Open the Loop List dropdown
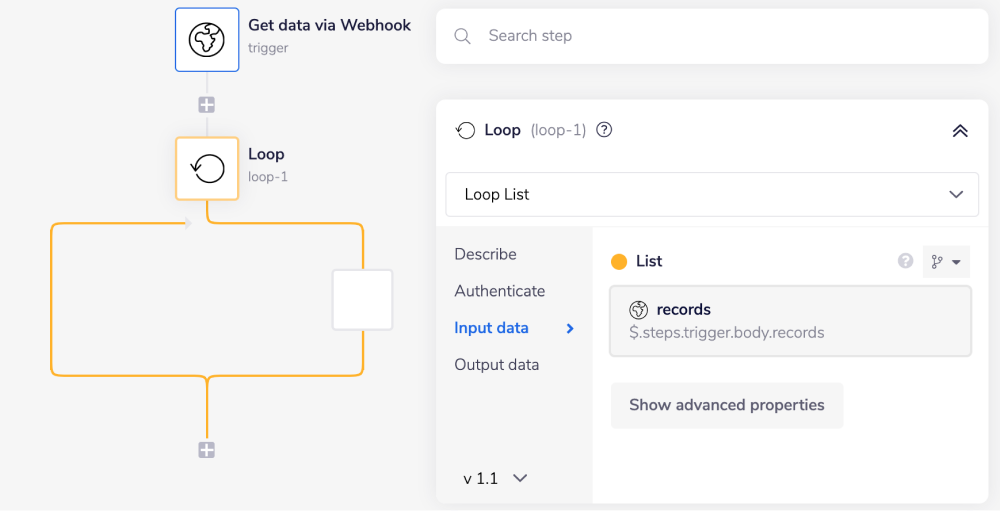1000x511 pixels. click(x=712, y=194)
